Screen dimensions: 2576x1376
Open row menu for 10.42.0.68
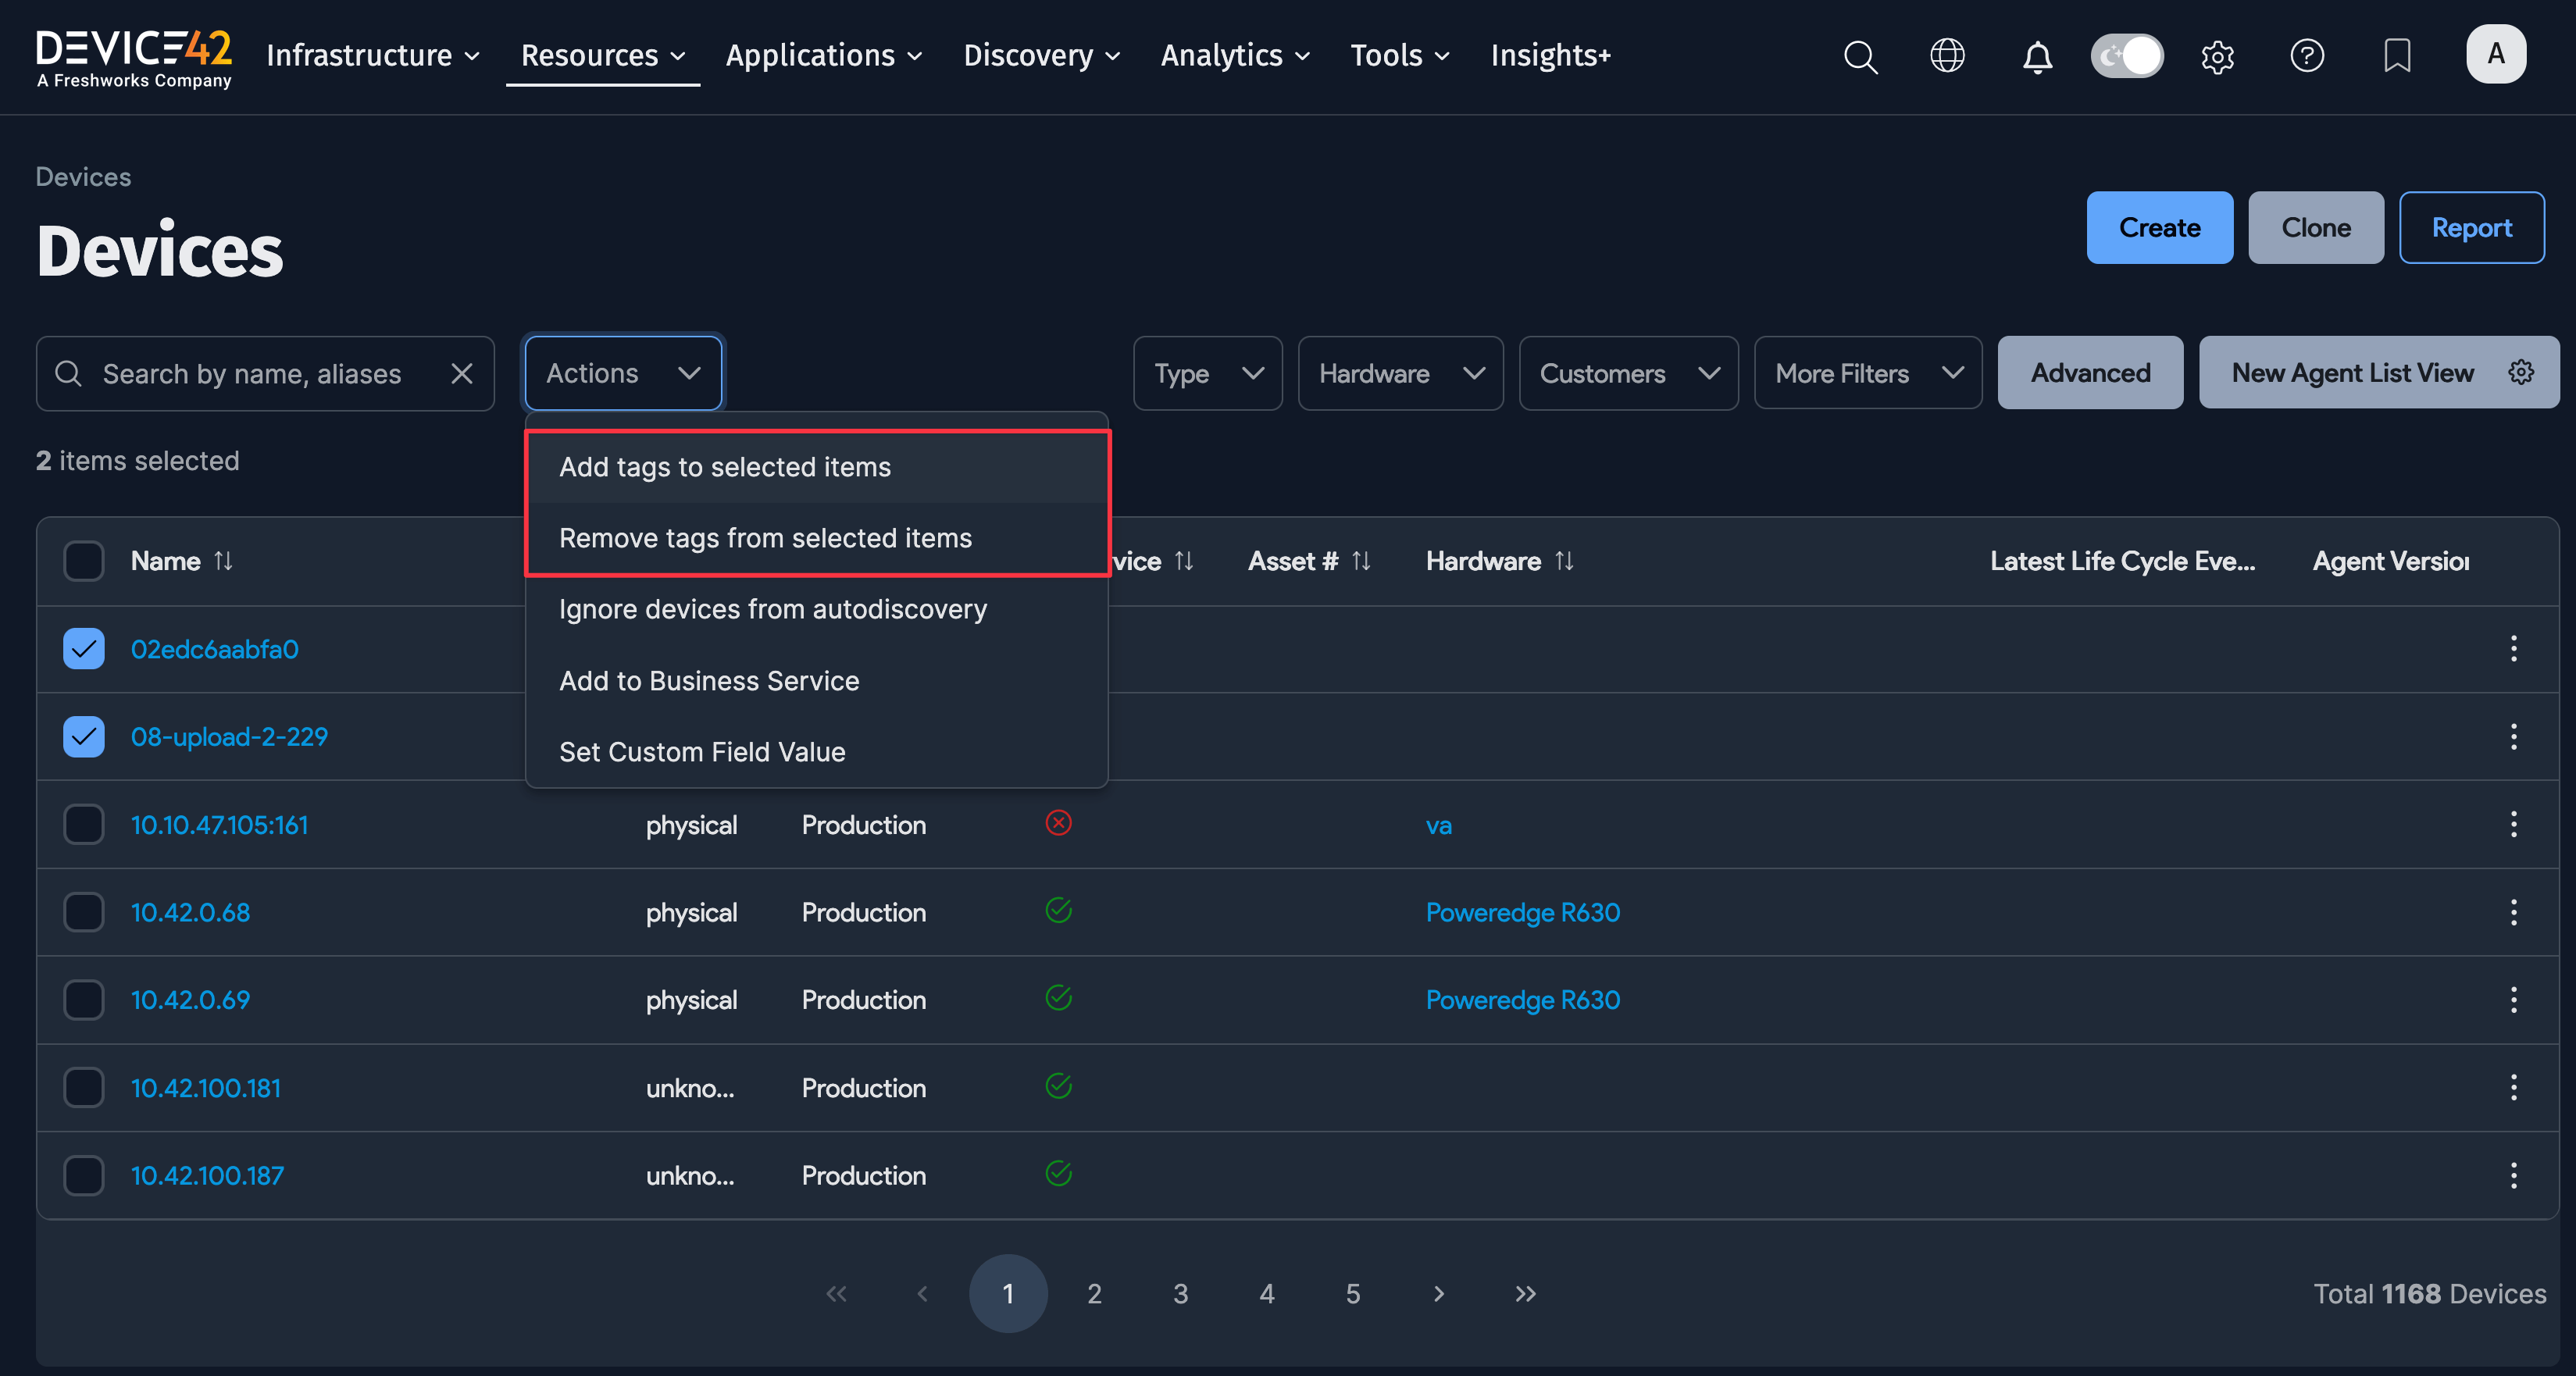coord(2513,912)
